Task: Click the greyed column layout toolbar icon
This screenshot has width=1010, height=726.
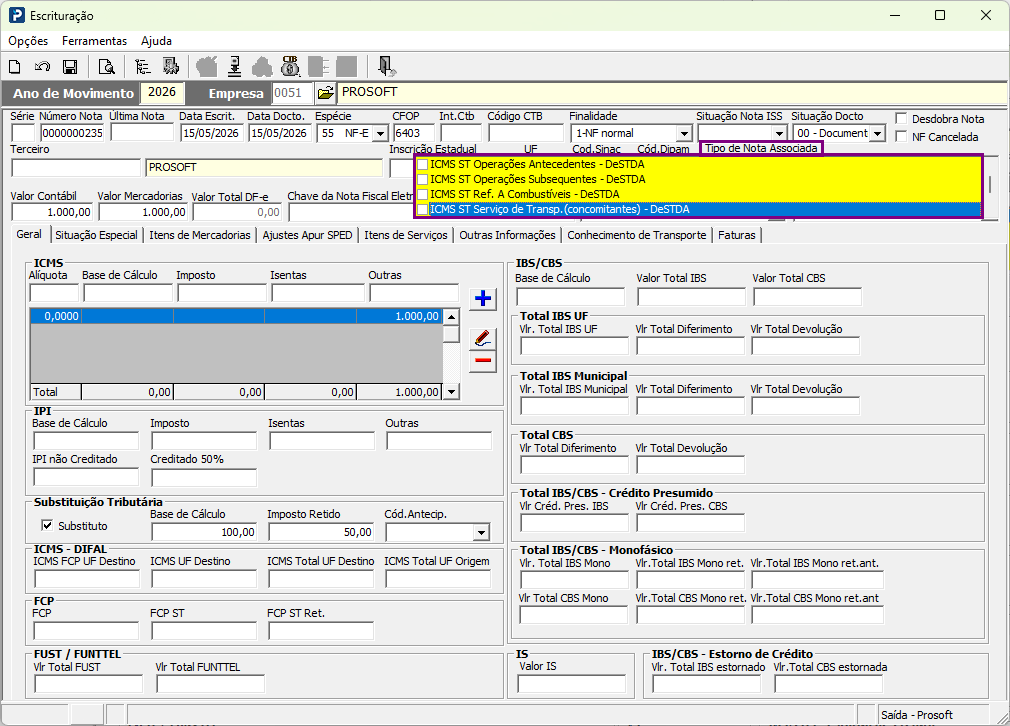Action: click(x=318, y=66)
